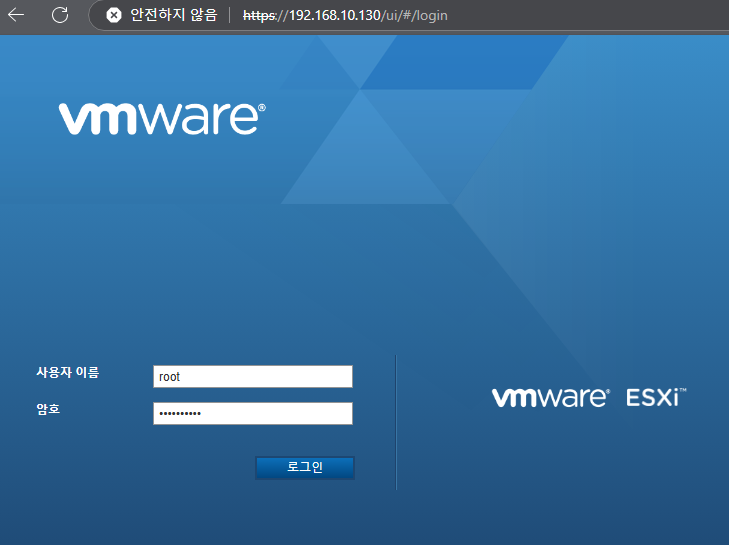The height and width of the screenshot is (545, 729).
Task: Click the 로그인 login button
Action: tap(305, 467)
